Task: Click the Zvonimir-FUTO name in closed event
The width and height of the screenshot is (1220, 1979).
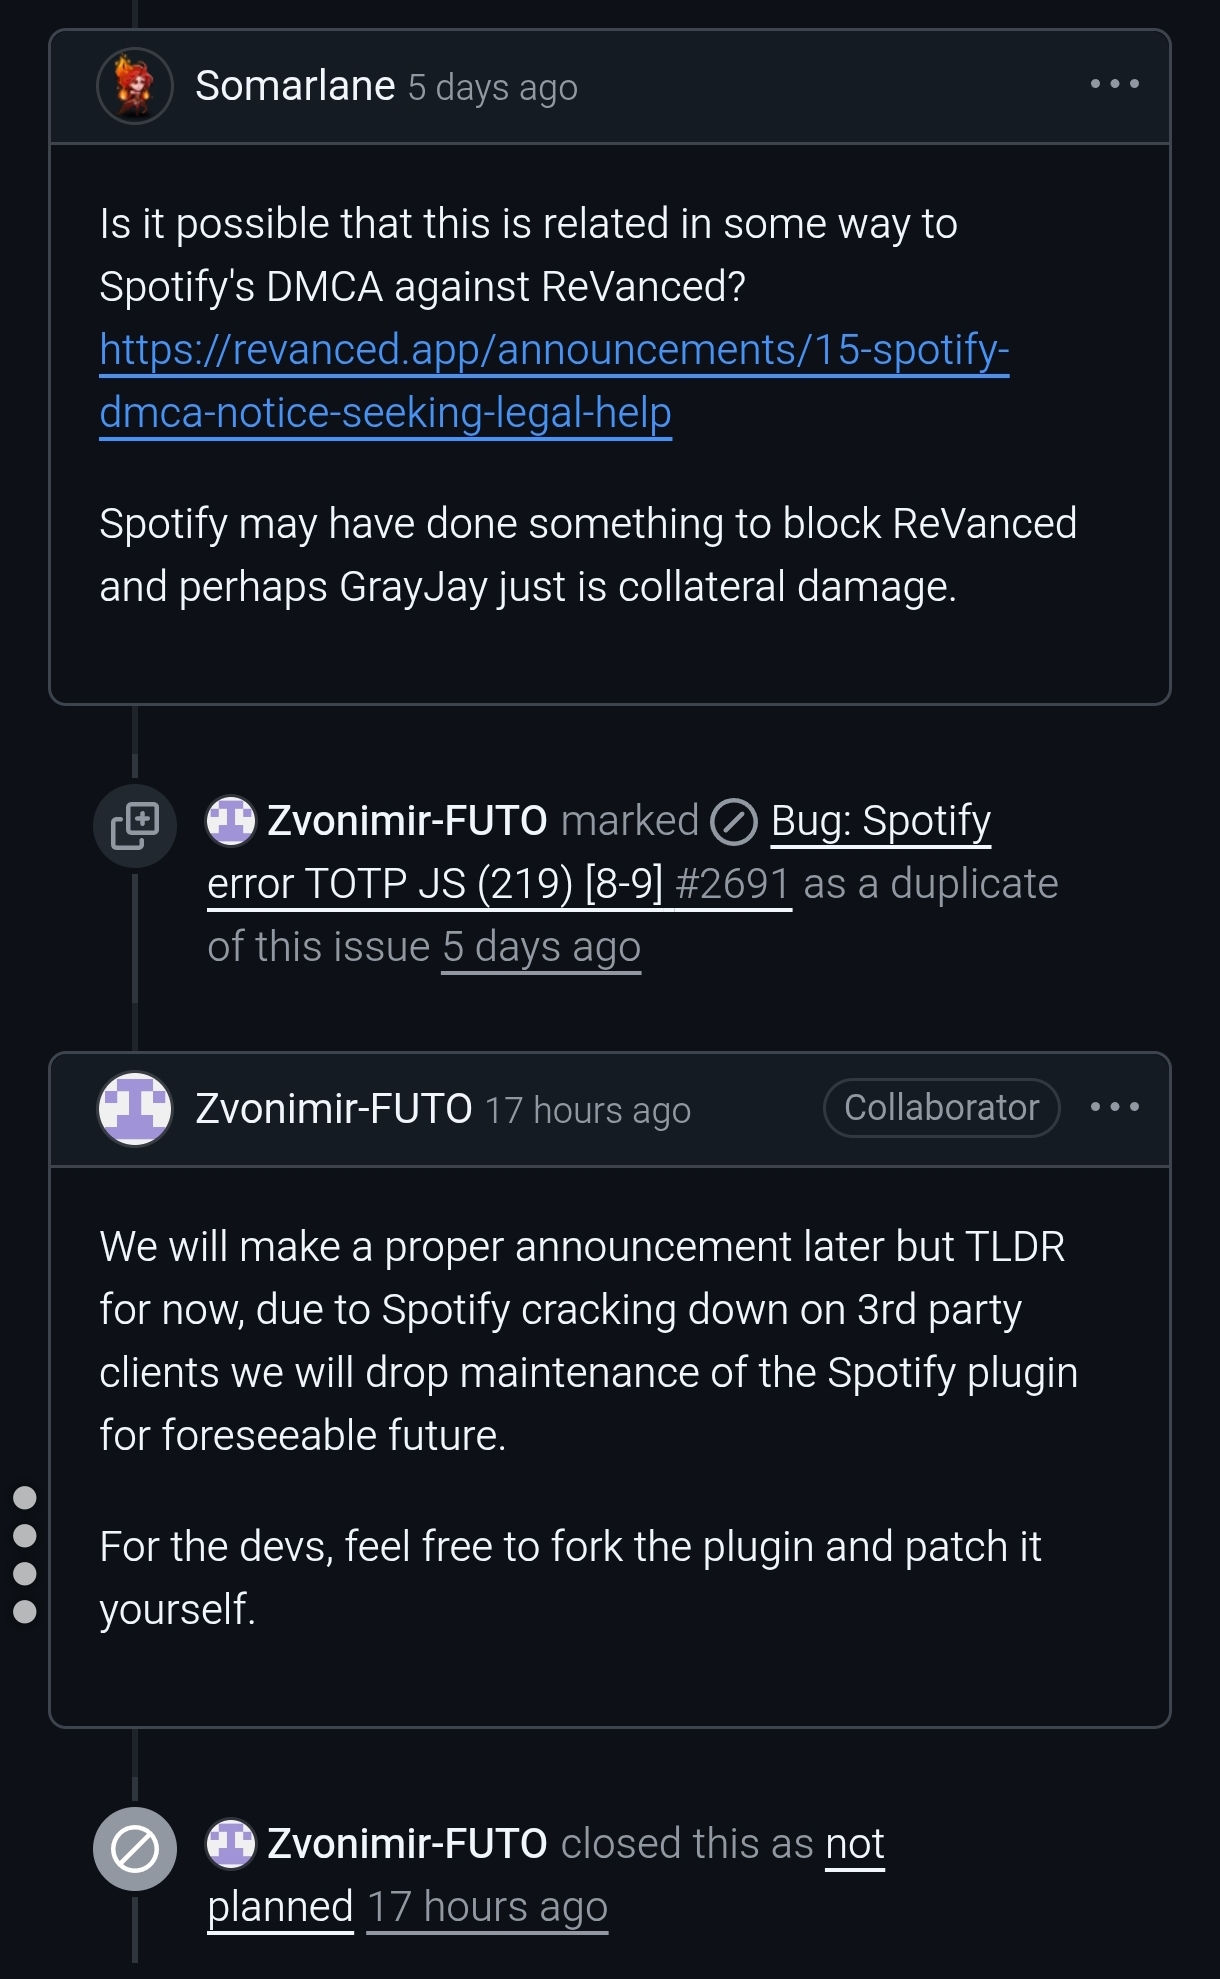Action: (x=407, y=1843)
